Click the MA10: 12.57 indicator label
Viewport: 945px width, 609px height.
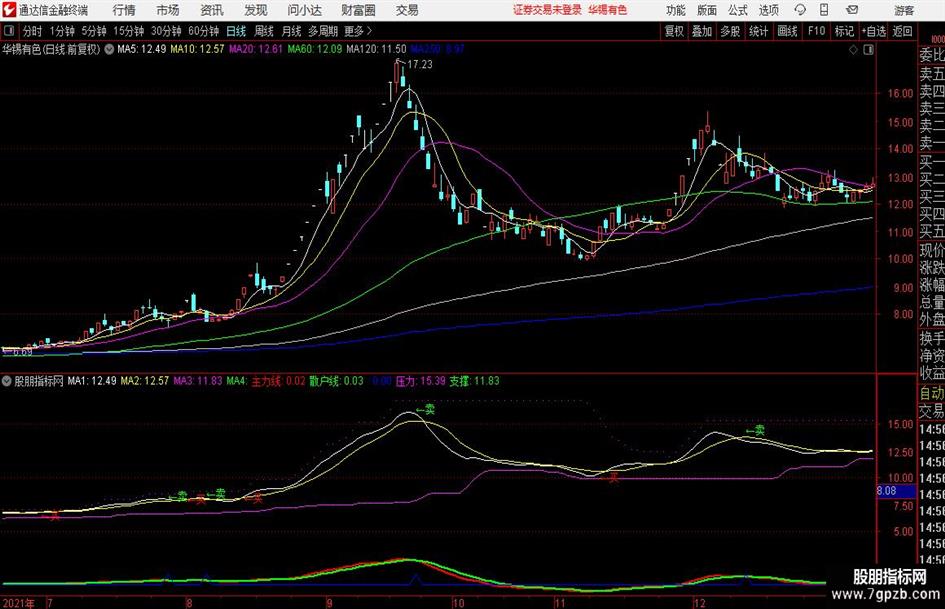coord(198,49)
